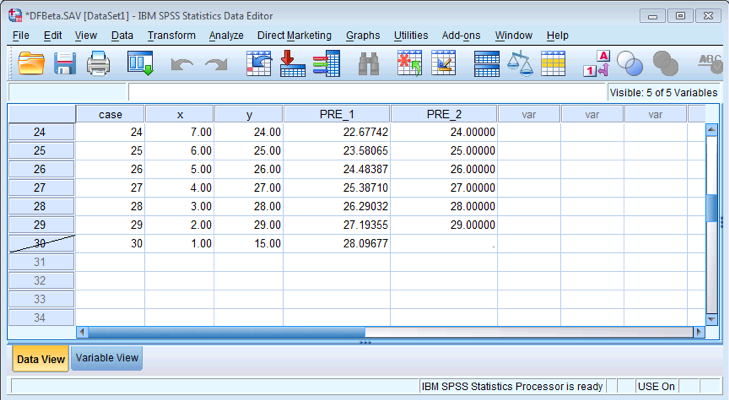
Task: Select row header 27
Action: point(41,188)
